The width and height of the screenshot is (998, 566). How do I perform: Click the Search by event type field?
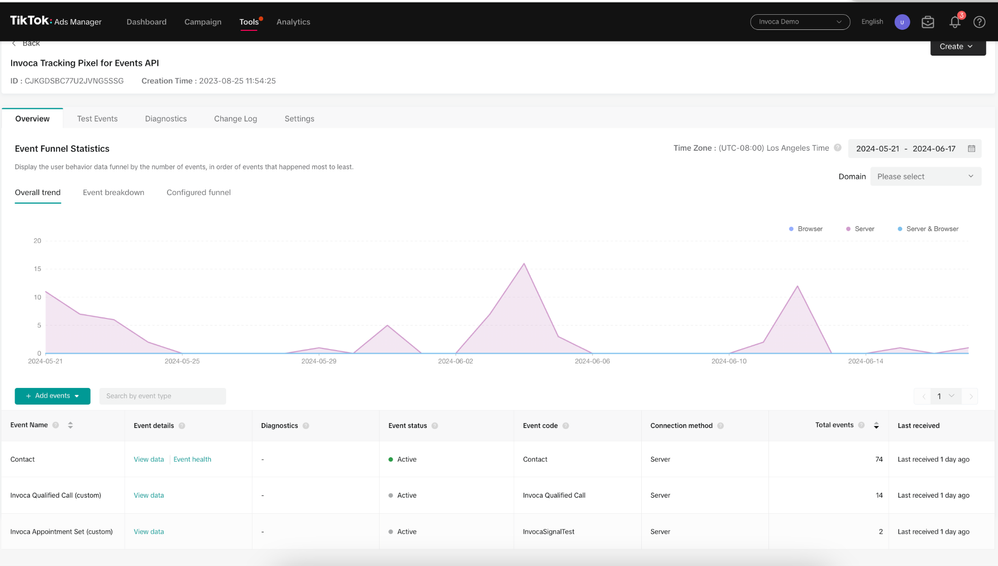point(162,396)
